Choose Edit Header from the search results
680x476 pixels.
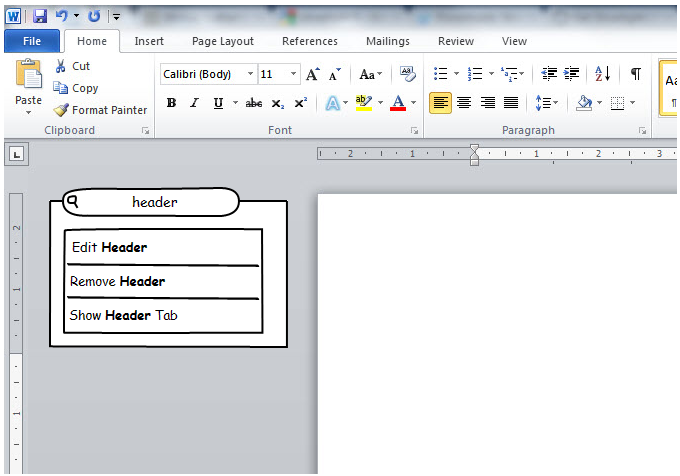tap(110, 248)
